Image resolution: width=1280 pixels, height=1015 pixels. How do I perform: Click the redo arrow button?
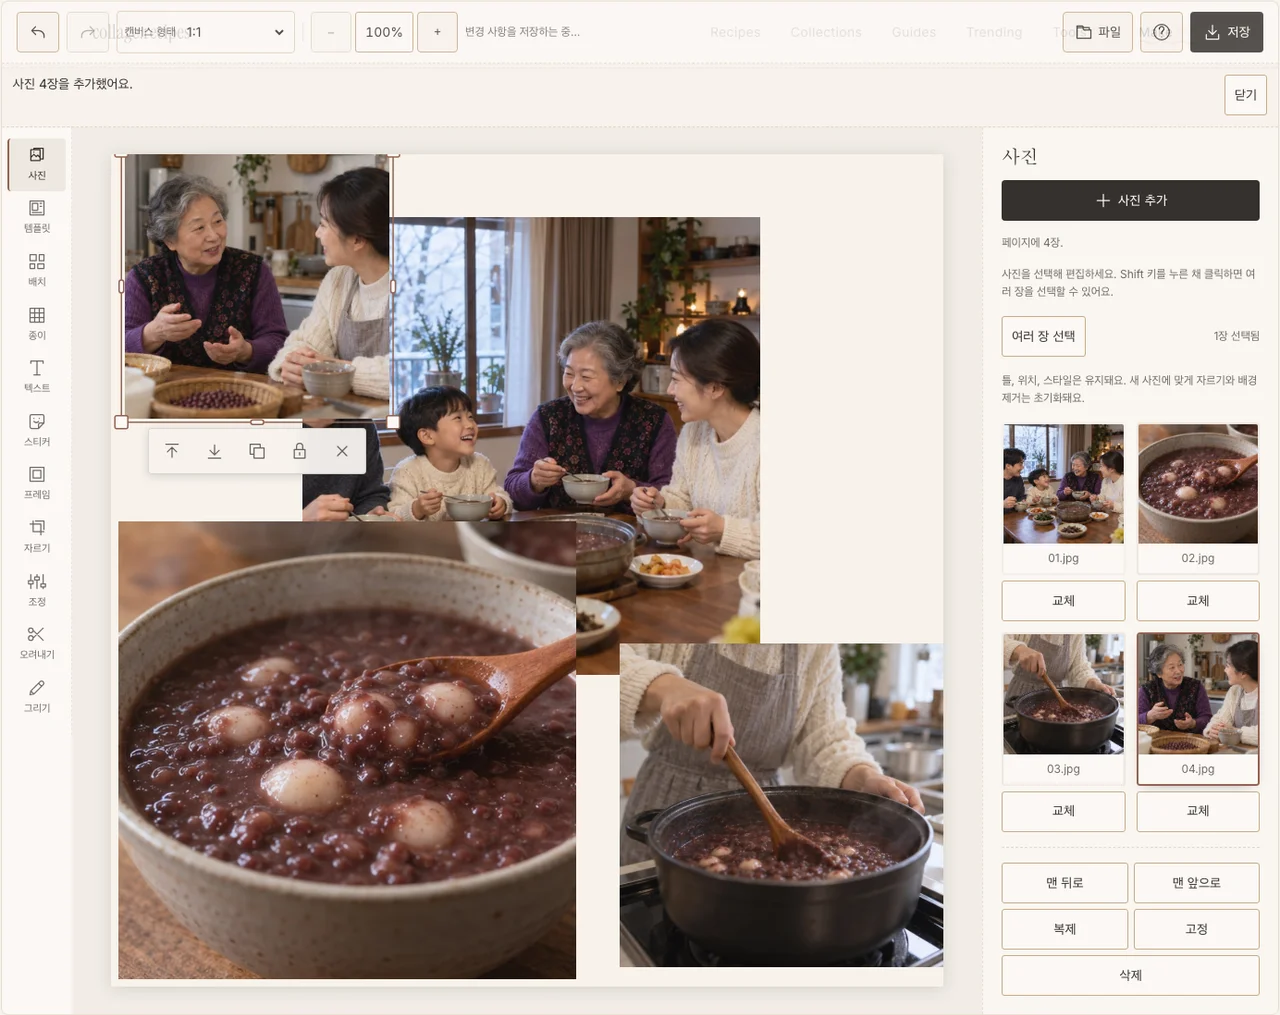(87, 32)
